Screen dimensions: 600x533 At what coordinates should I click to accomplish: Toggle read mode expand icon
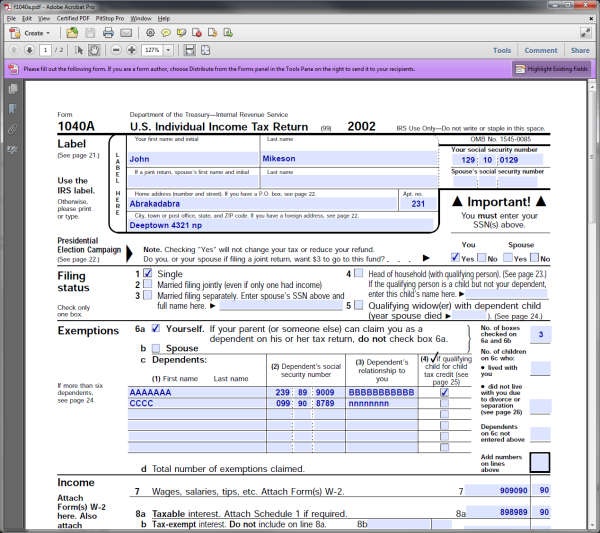(585, 33)
